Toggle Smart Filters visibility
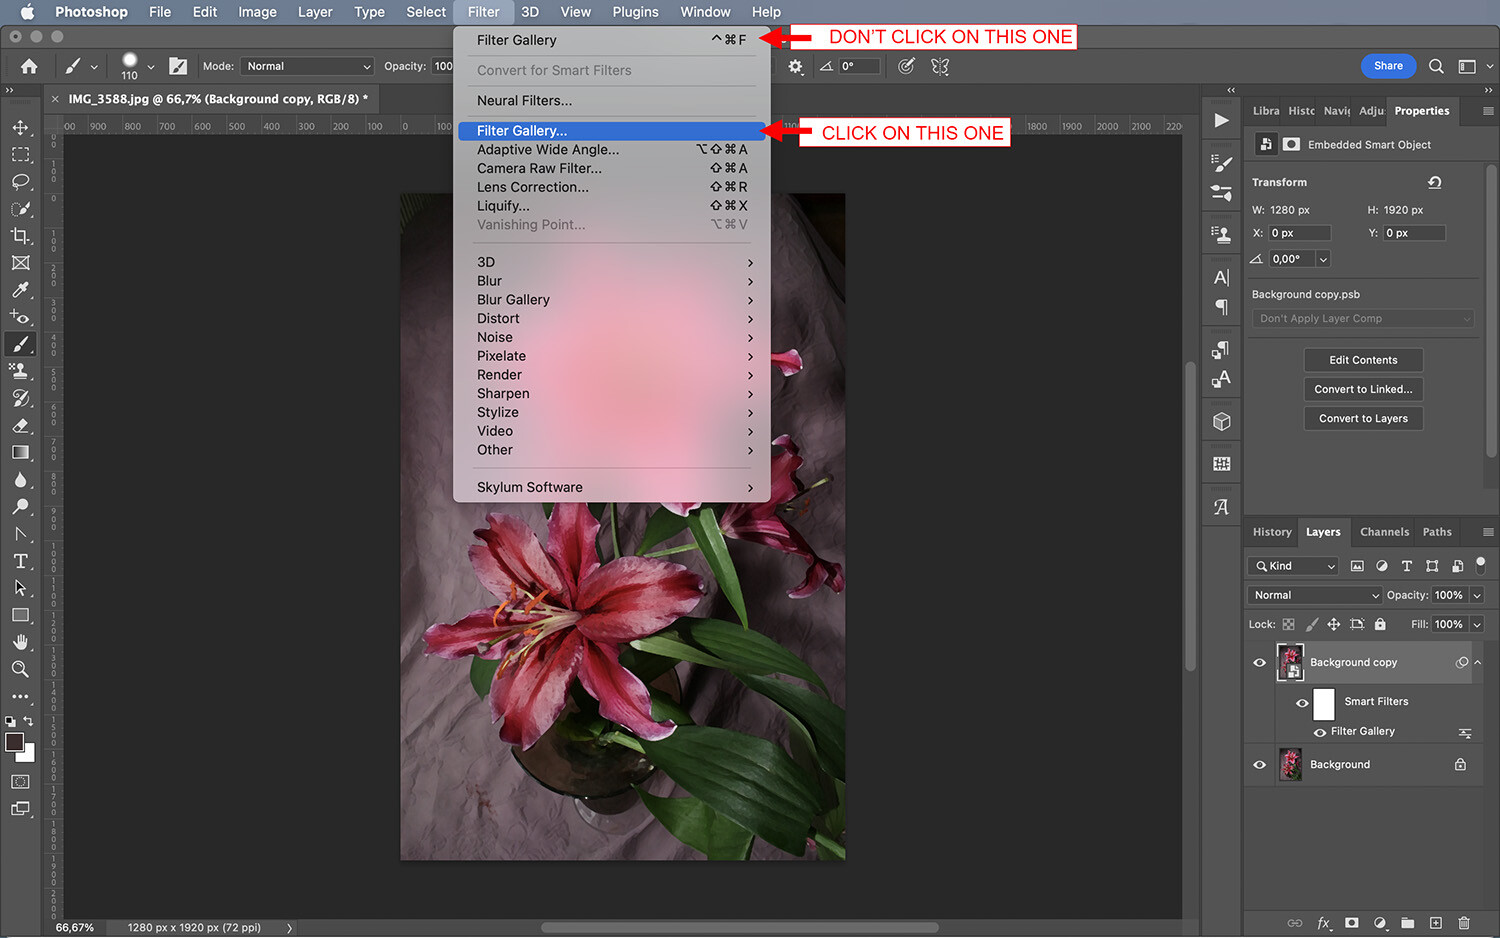 [1304, 704]
